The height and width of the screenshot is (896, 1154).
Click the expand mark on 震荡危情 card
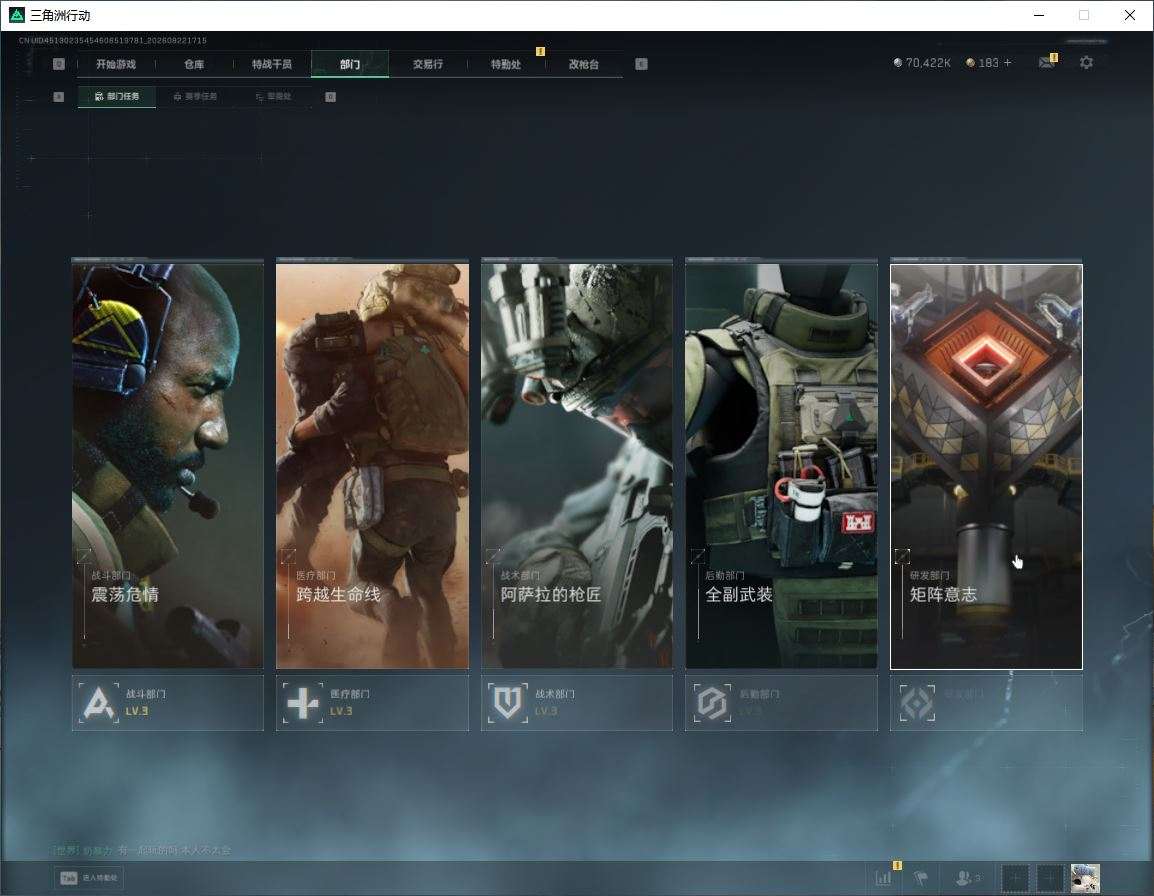pos(84,555)
